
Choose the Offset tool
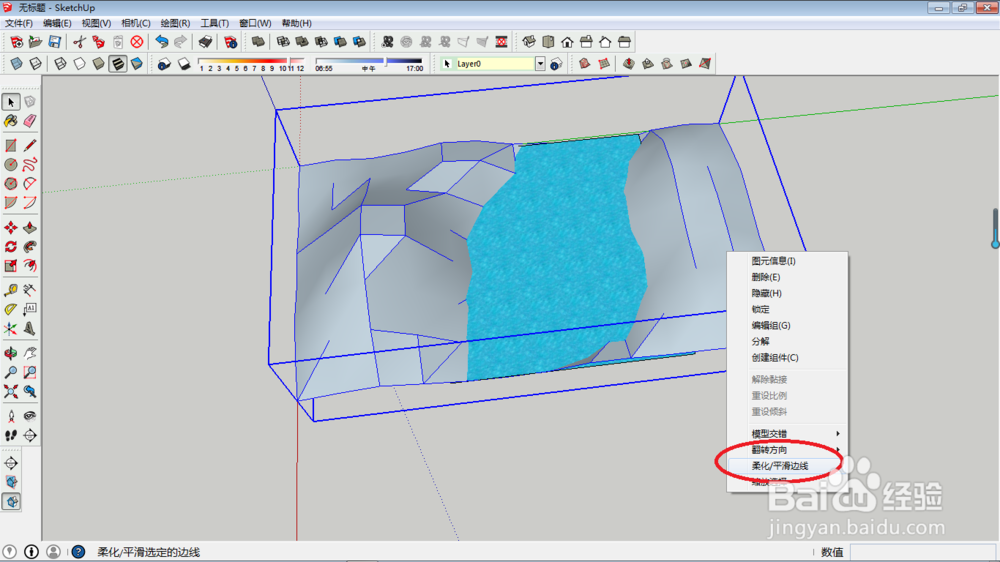(x=30, y=265)
